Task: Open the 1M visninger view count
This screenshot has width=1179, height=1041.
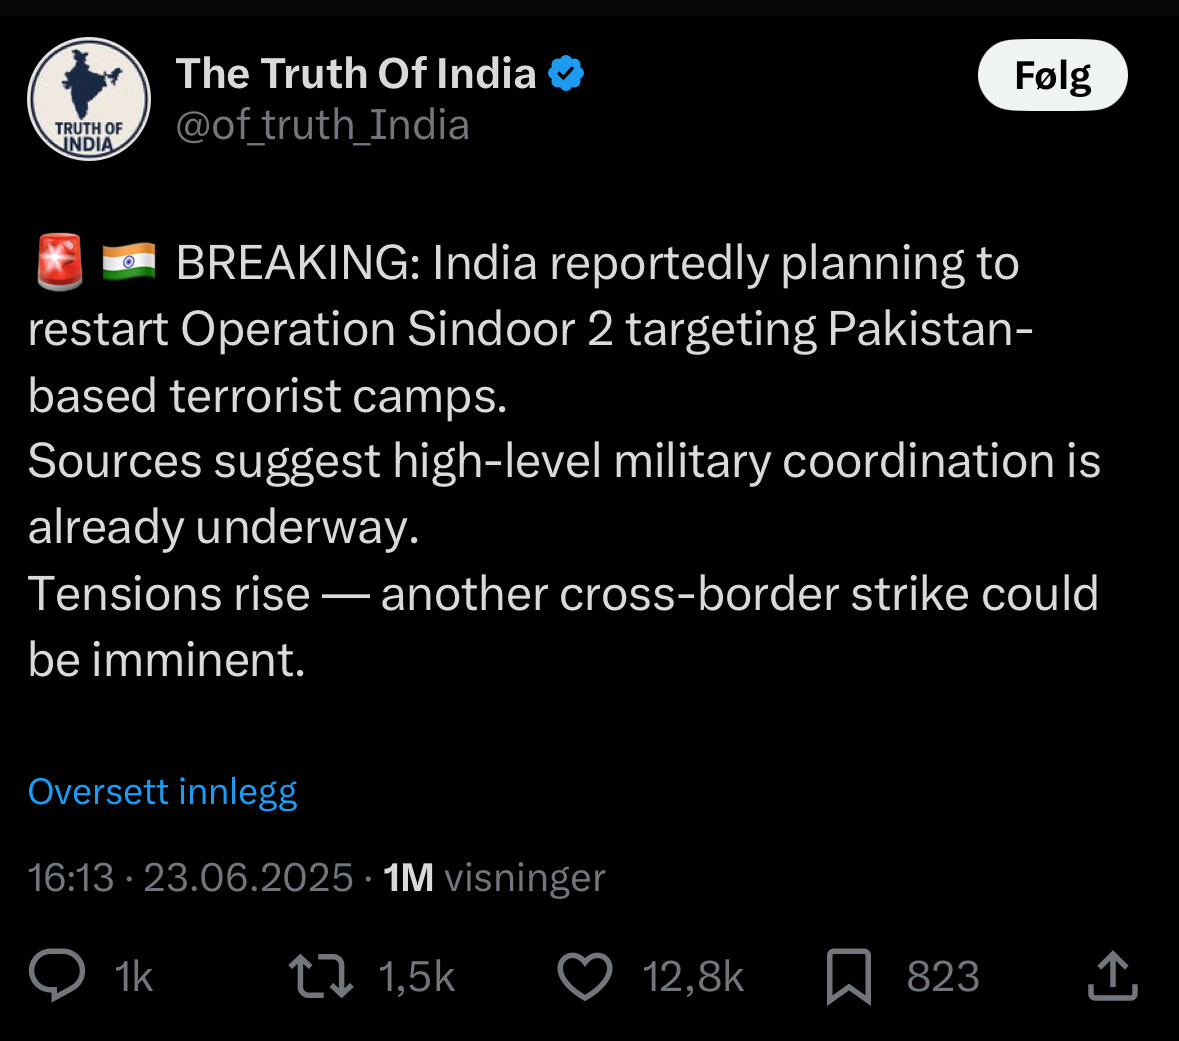Action: [494, 878]
